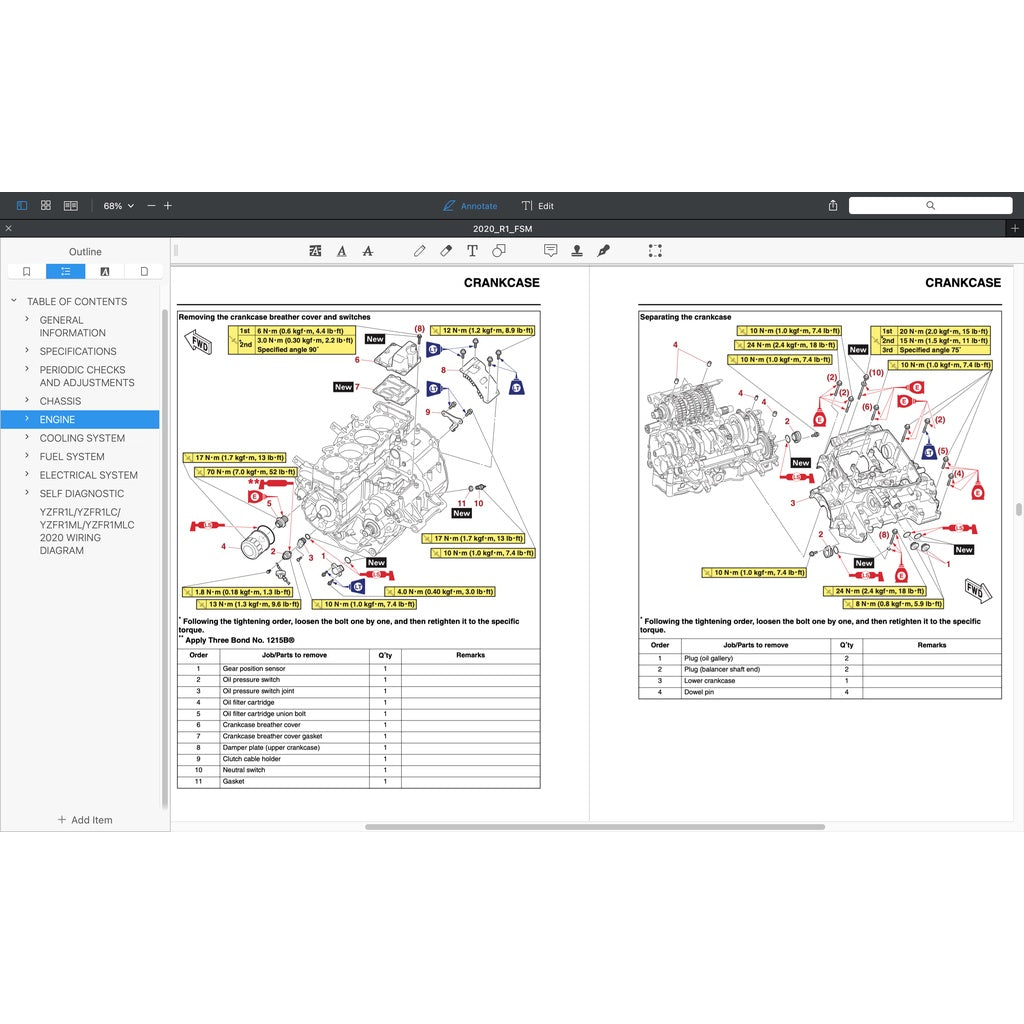Viewport: 1024px width, 1024px height.
Task: Expand the CHASSIS outline section
Action: [27, 401]
